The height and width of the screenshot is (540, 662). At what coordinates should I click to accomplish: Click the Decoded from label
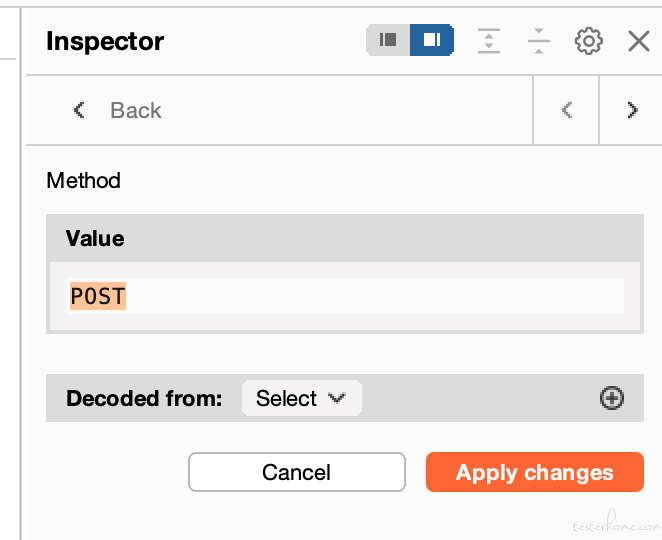(144, 398)
